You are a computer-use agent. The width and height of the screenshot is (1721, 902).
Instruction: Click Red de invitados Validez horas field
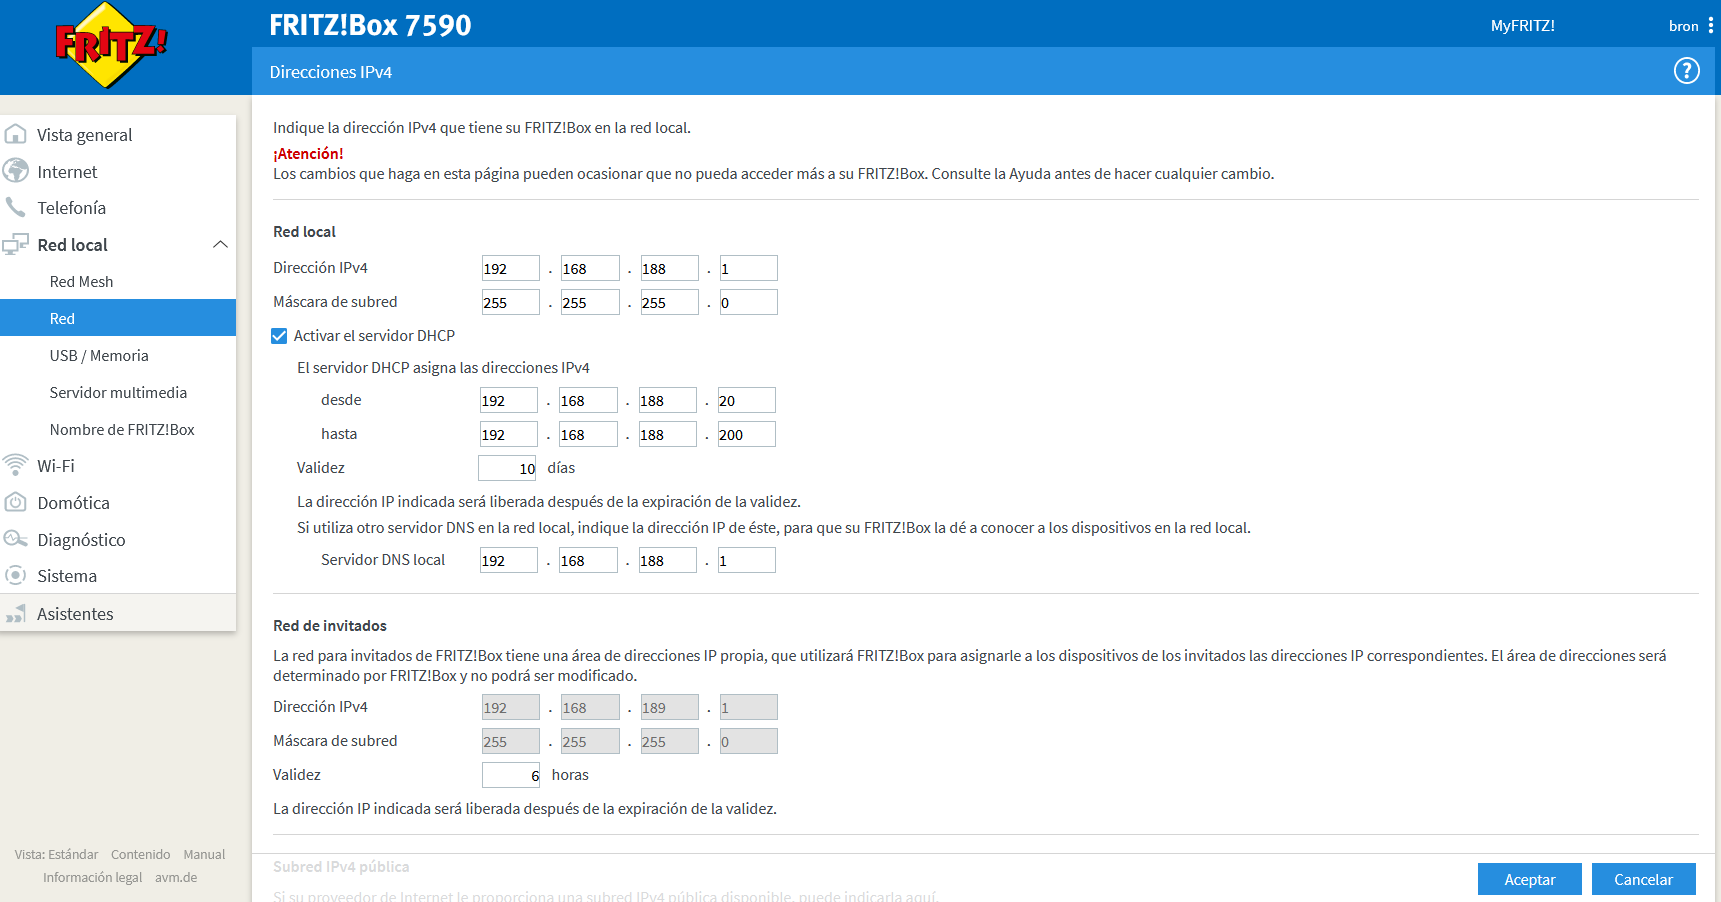point(511,775)
